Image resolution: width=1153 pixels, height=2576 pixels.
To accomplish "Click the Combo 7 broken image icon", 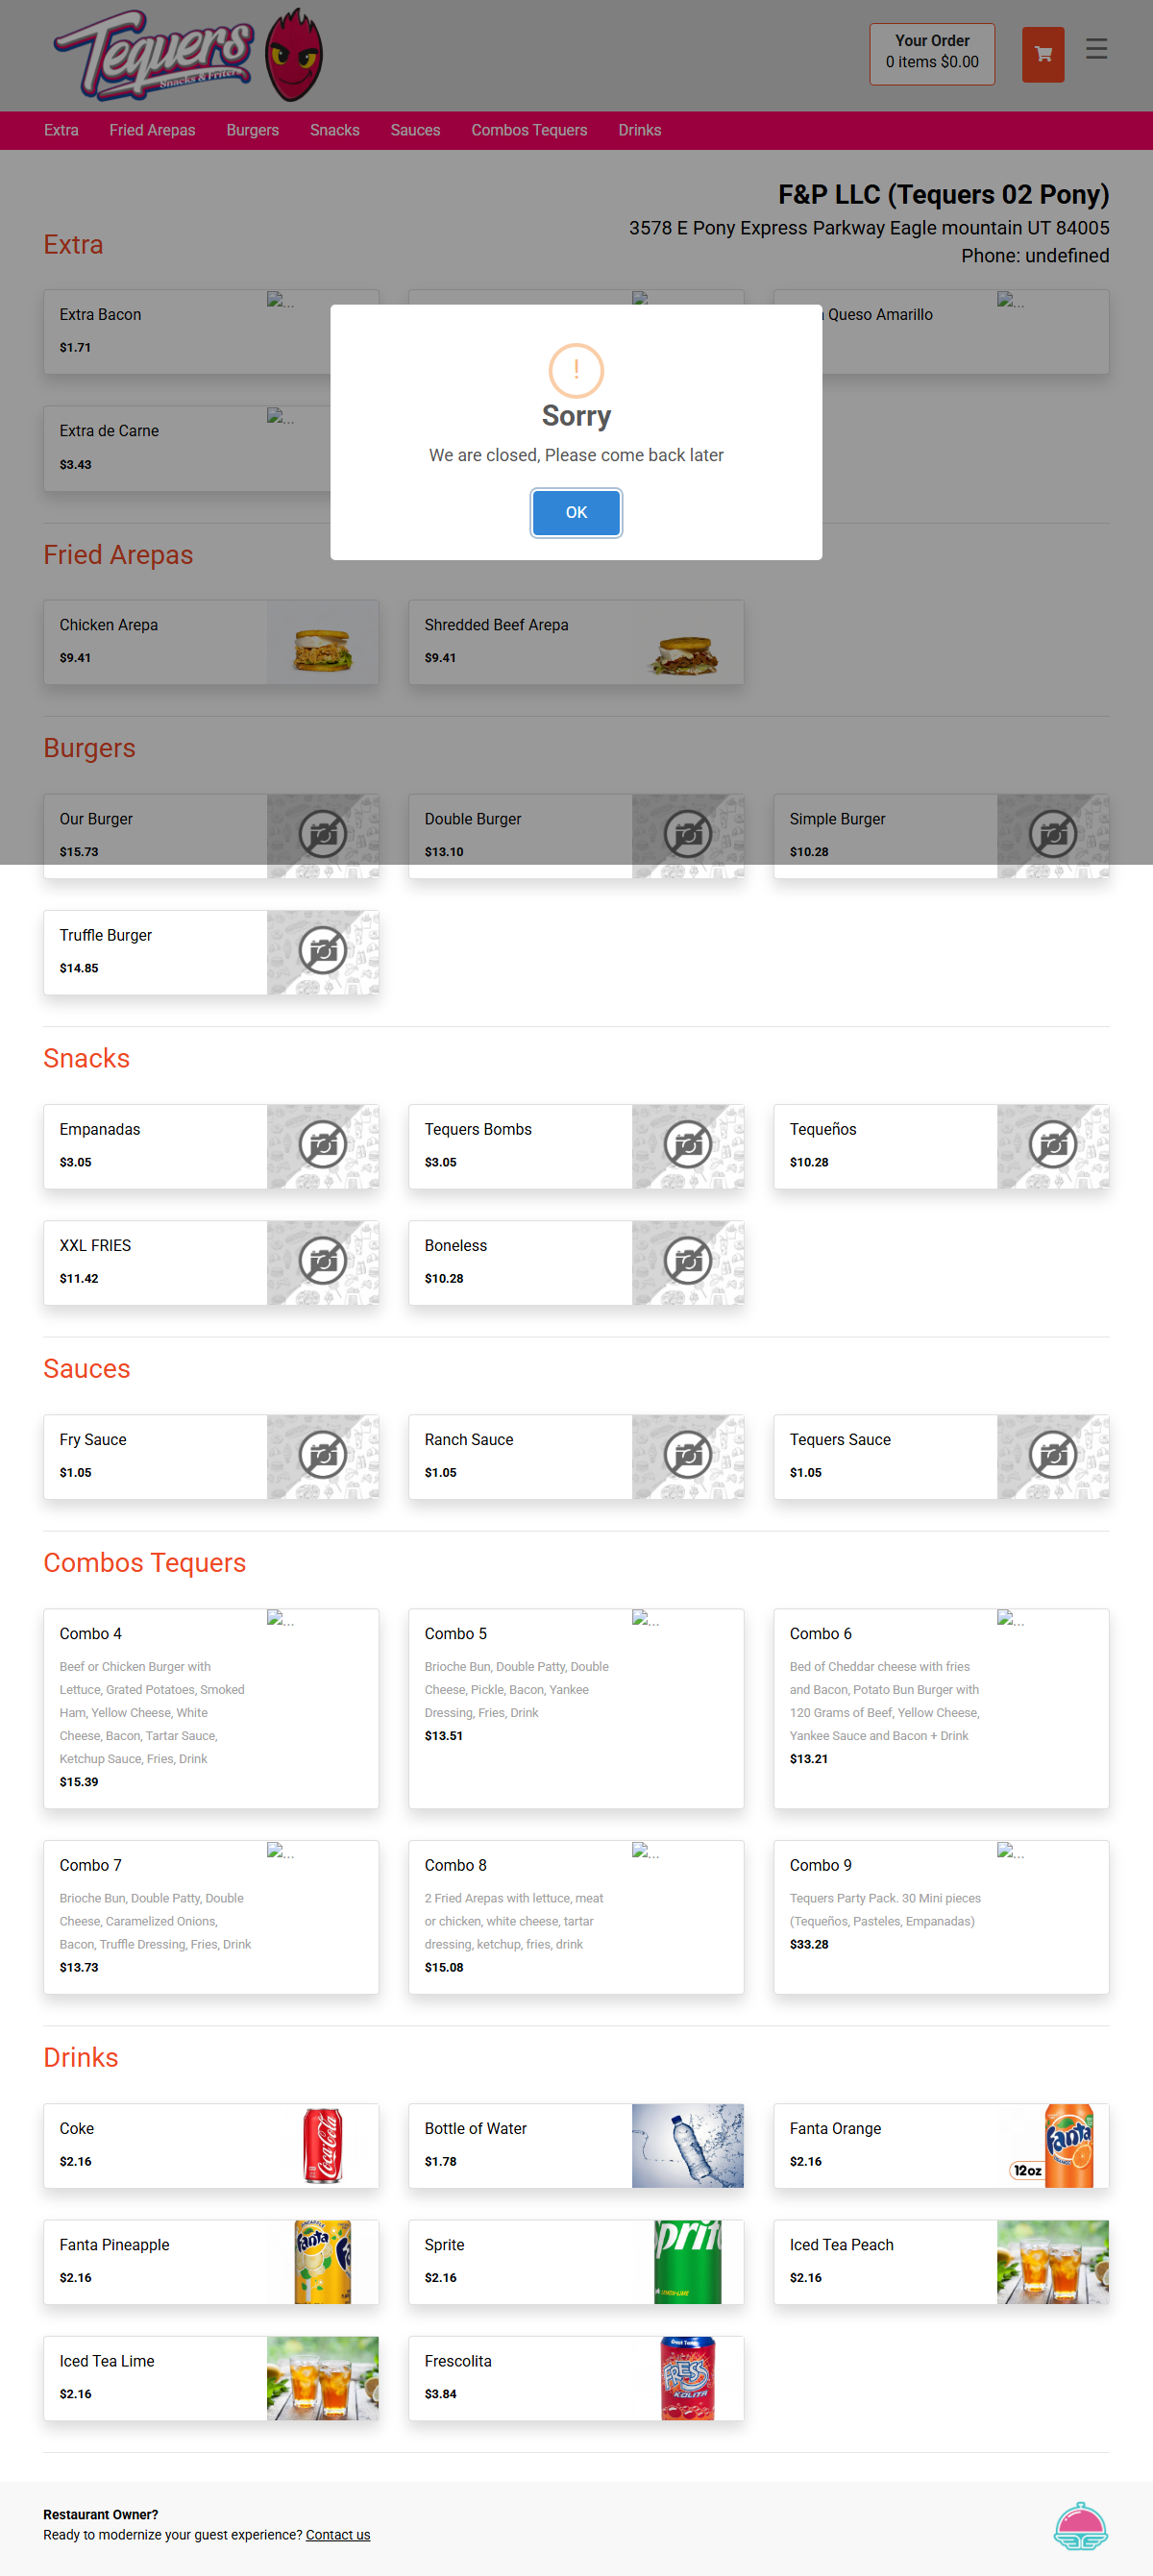I will tap(280, 1852).
